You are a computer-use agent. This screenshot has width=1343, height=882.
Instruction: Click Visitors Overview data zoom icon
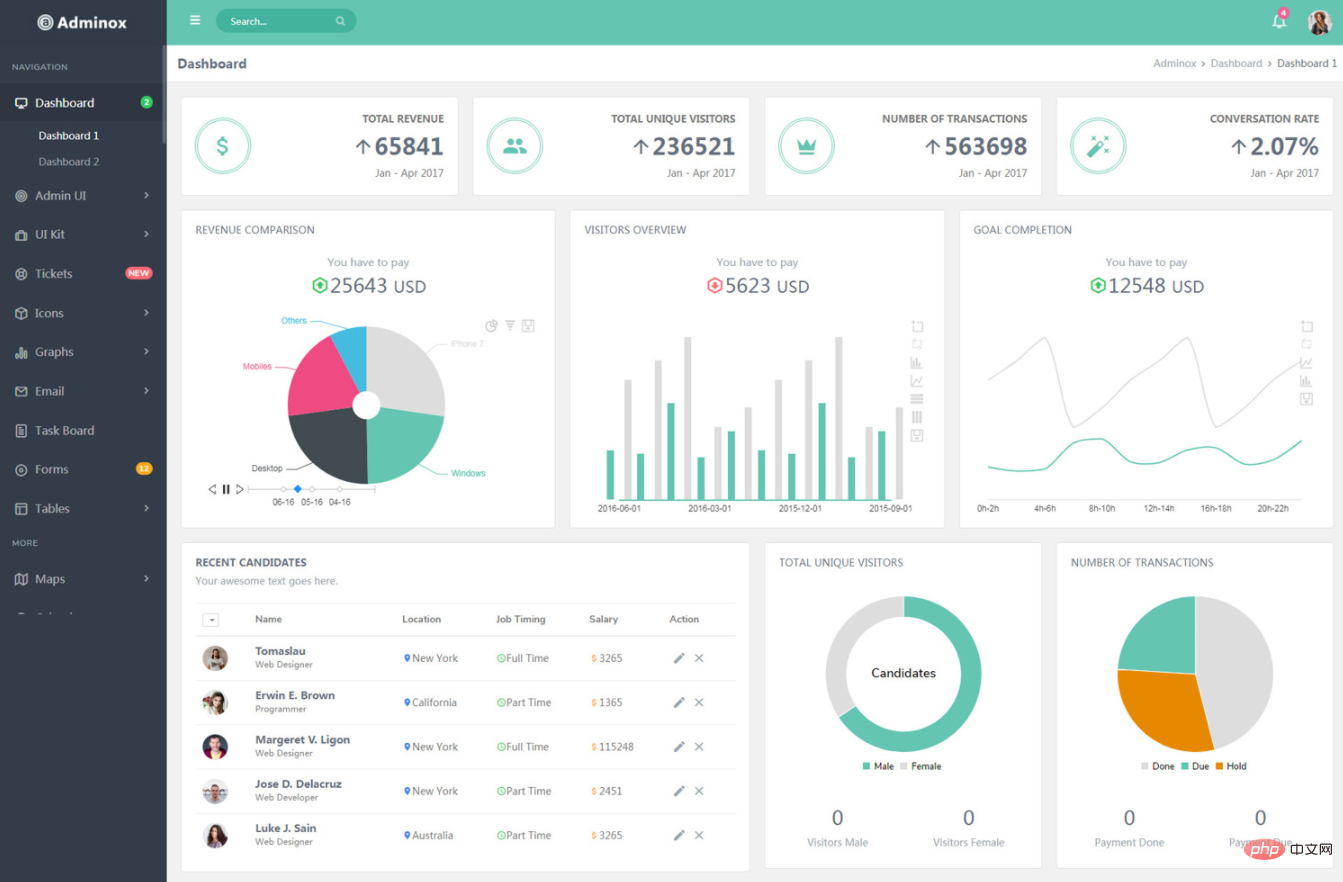coord(917,326)
